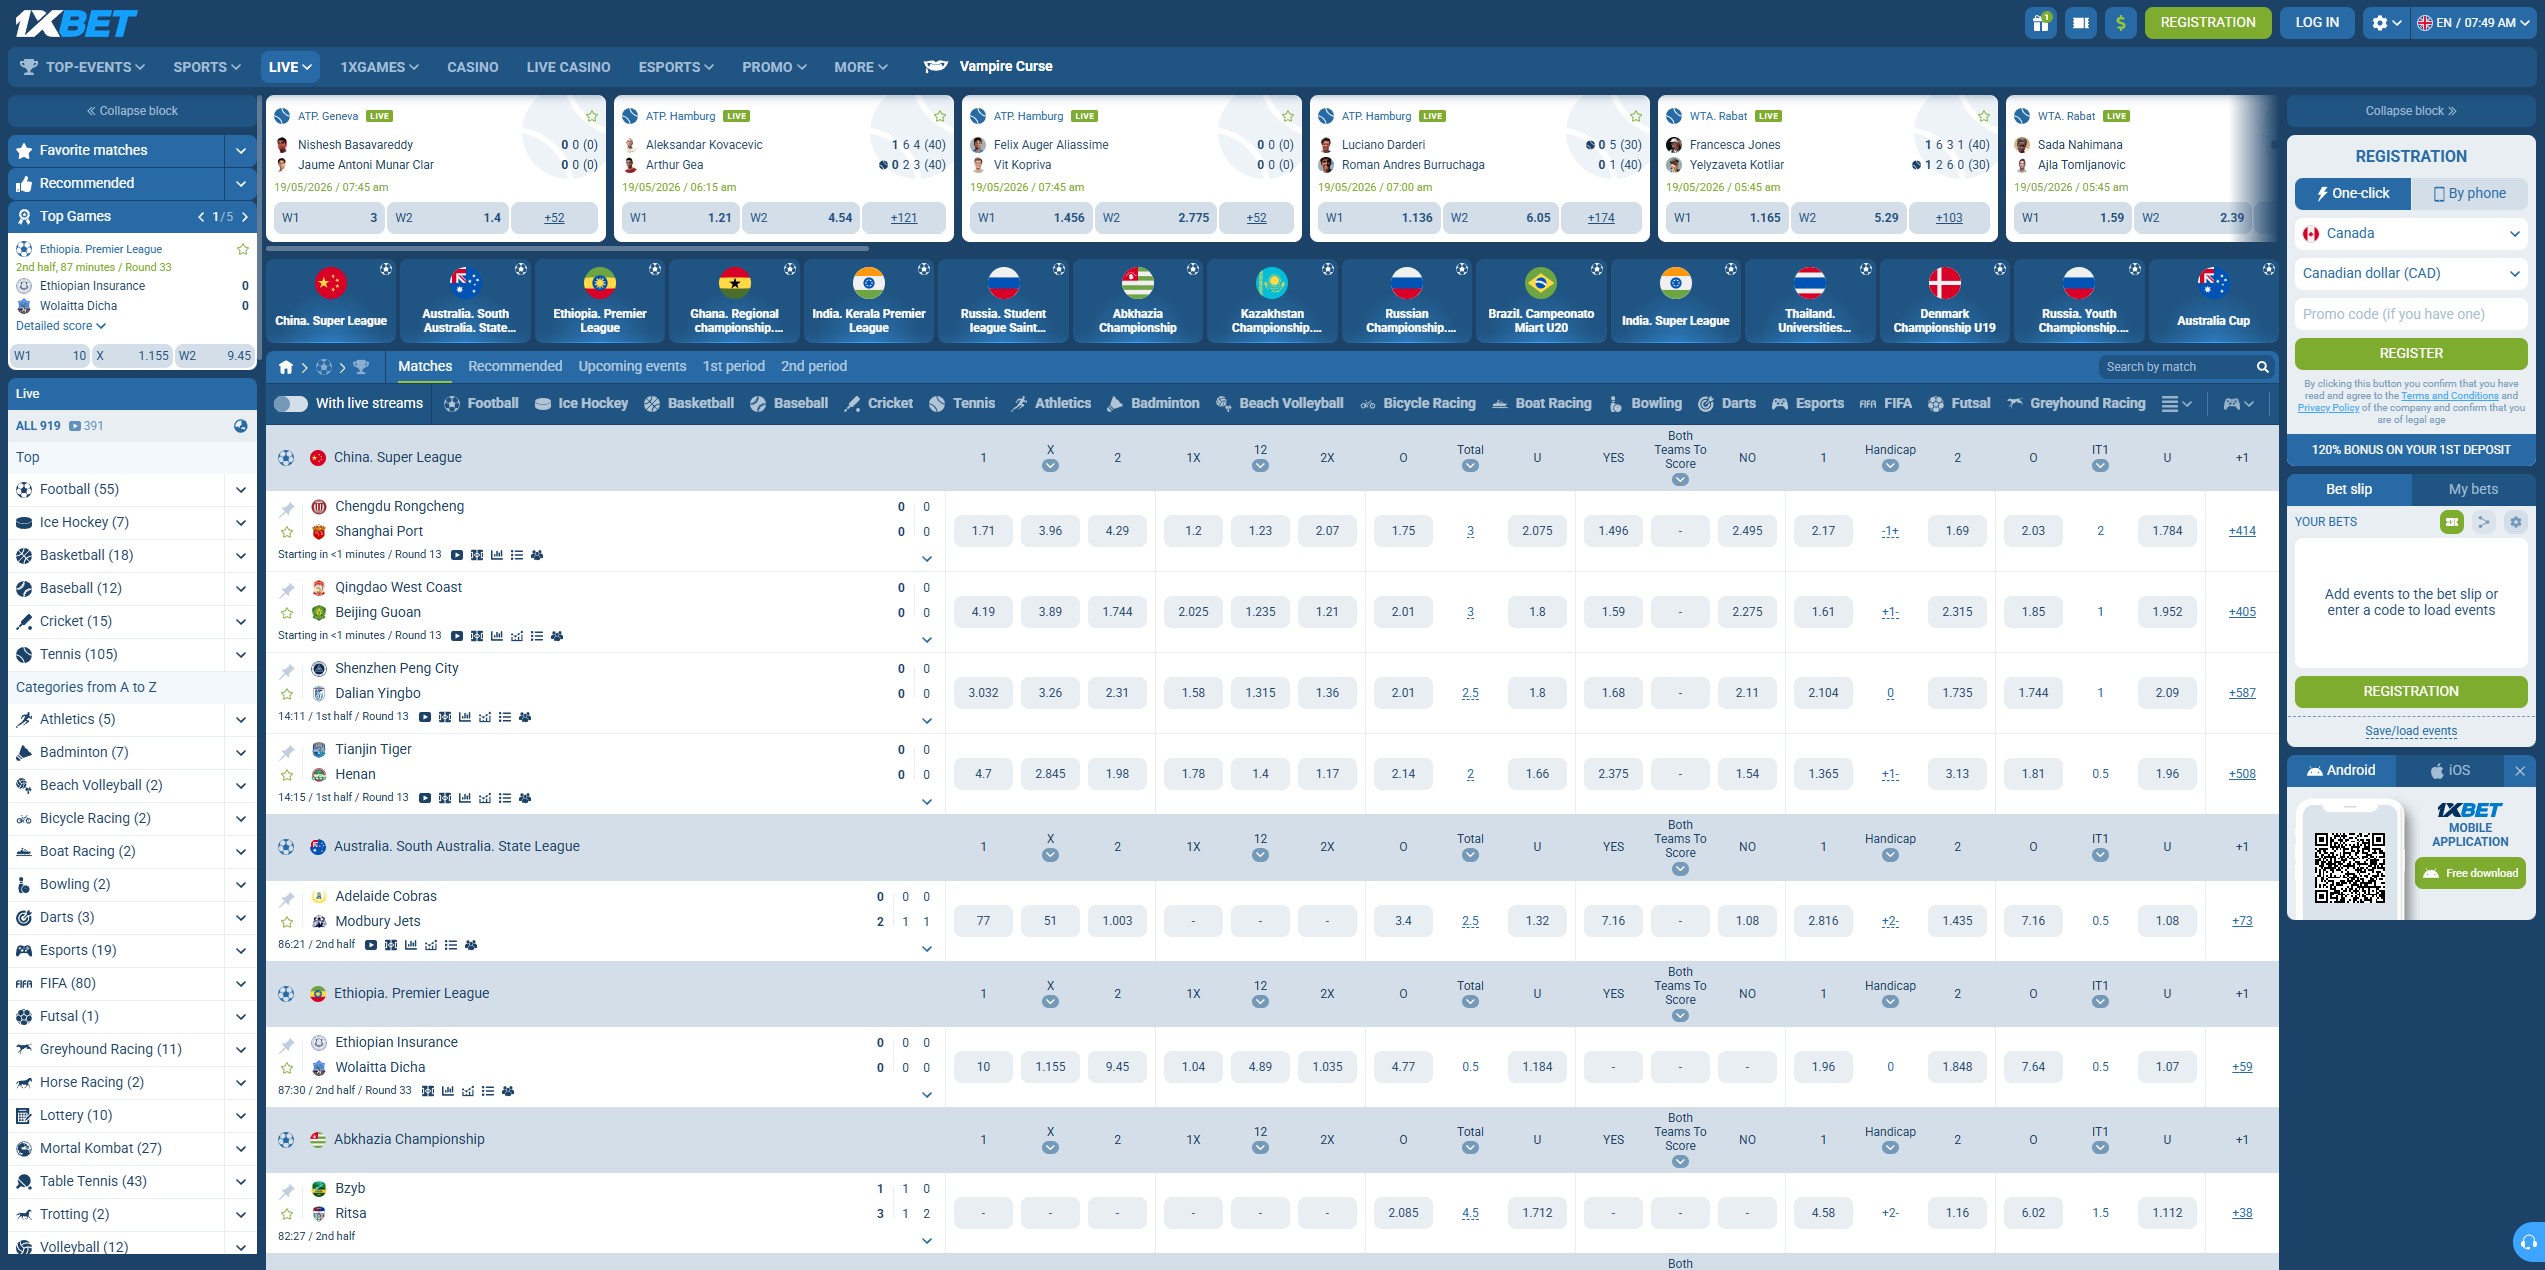
Task: Expand Detailed score in Top Games
Action: coord(61,326)
